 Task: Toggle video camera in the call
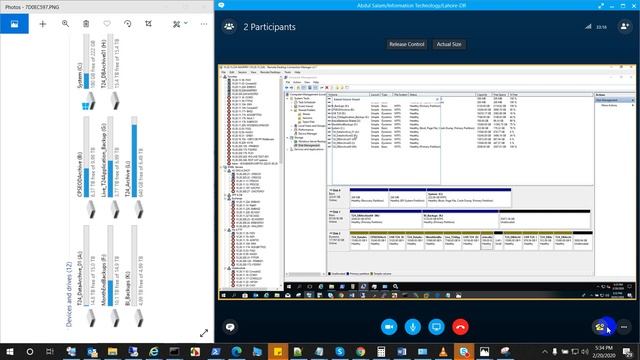click(389, 327)
